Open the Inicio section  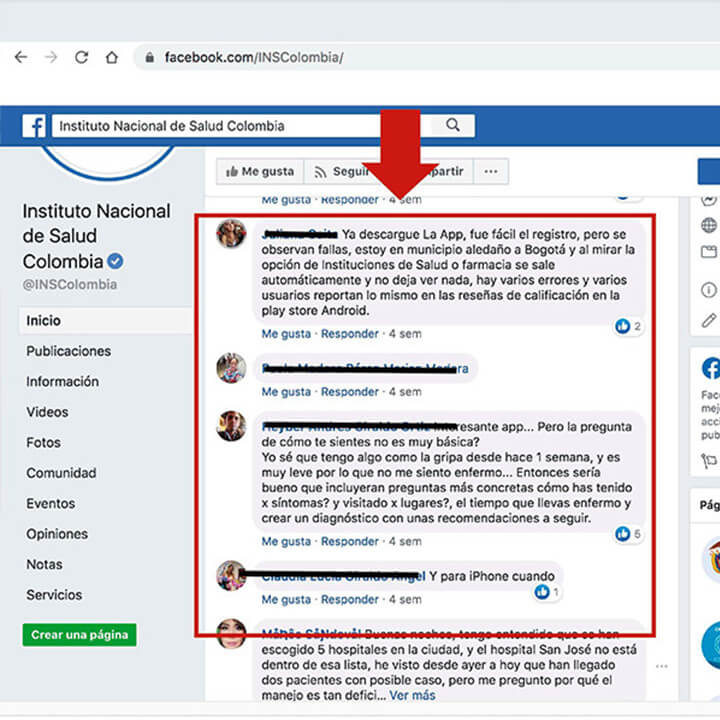[x=106, y=321]
